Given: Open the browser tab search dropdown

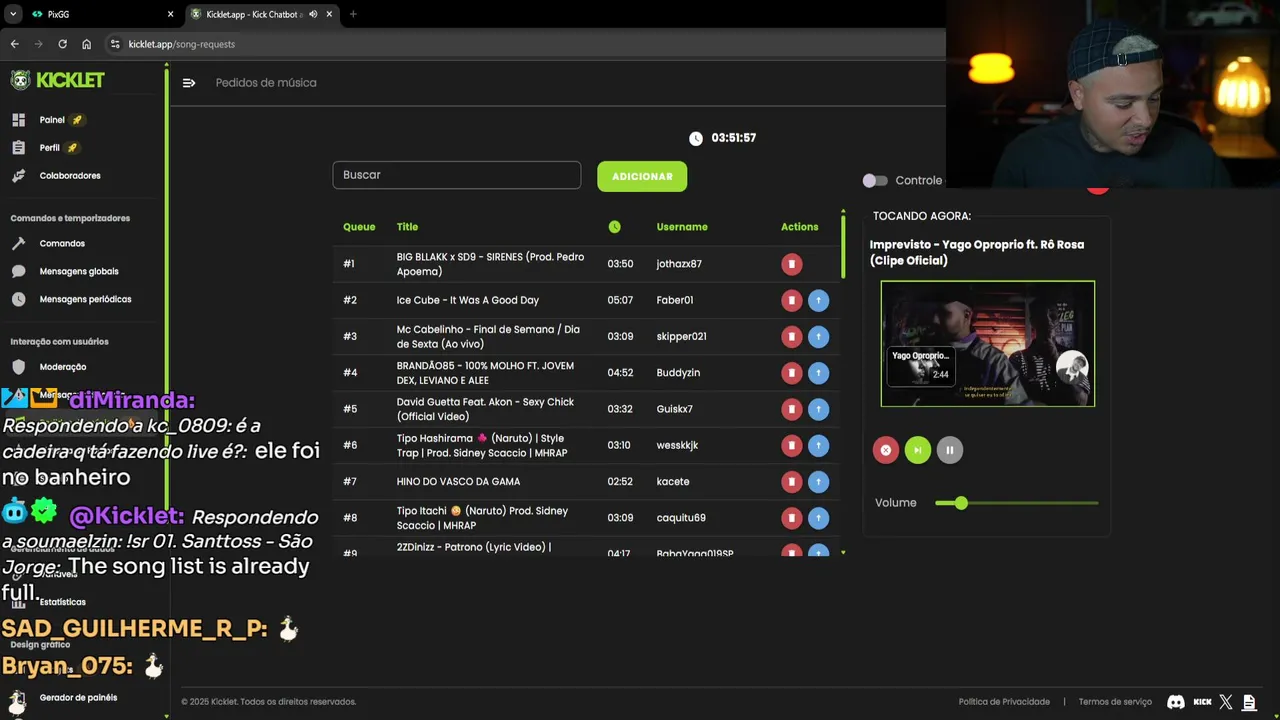Looking at the screenshot, I should pos(12,14).
